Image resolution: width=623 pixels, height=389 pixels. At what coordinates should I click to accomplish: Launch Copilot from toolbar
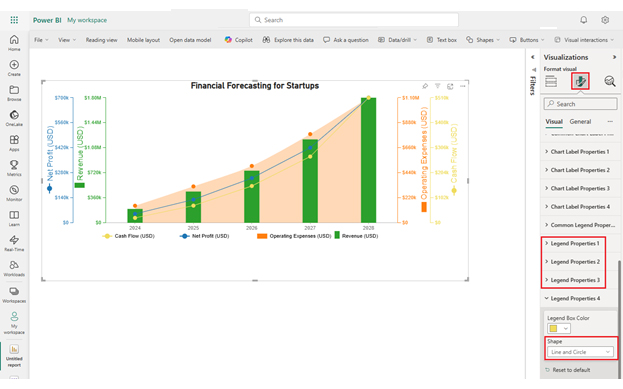238,40
